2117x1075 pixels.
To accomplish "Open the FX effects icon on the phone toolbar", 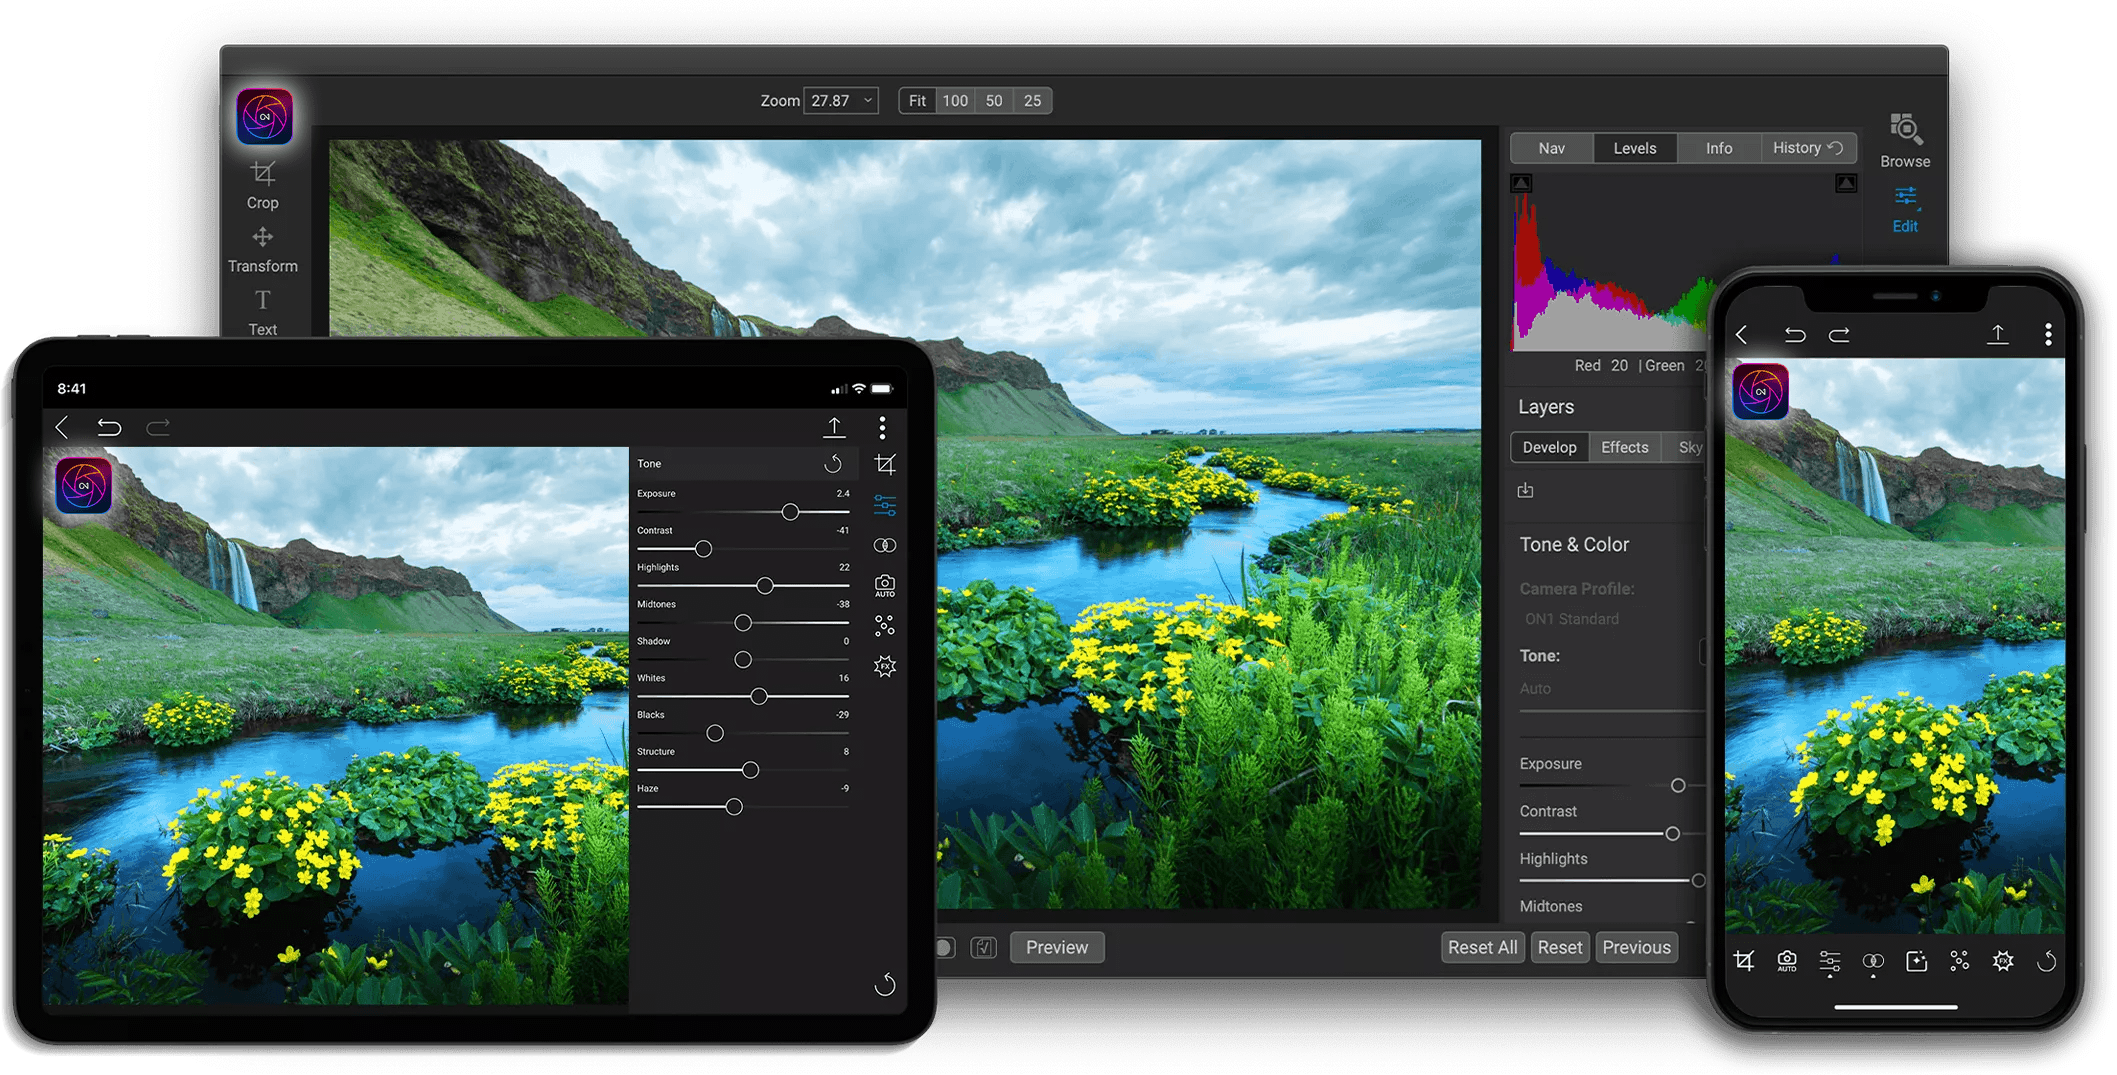I will 2003,961.
